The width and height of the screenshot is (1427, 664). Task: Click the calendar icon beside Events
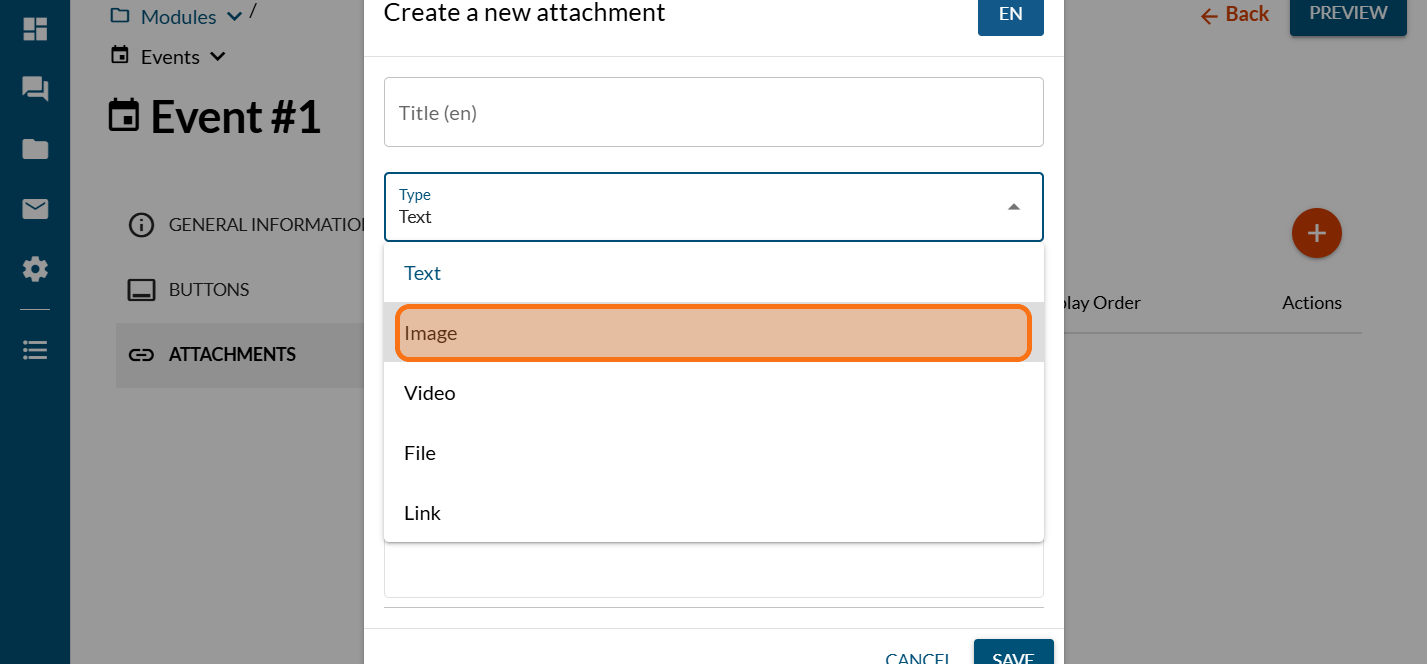pos(120,56)
